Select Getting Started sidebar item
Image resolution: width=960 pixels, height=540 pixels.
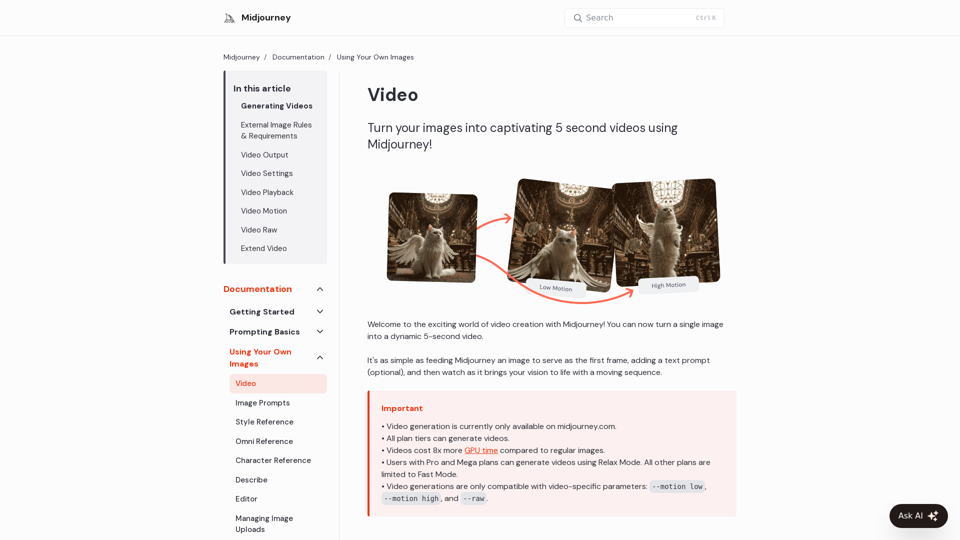(261, 312)
